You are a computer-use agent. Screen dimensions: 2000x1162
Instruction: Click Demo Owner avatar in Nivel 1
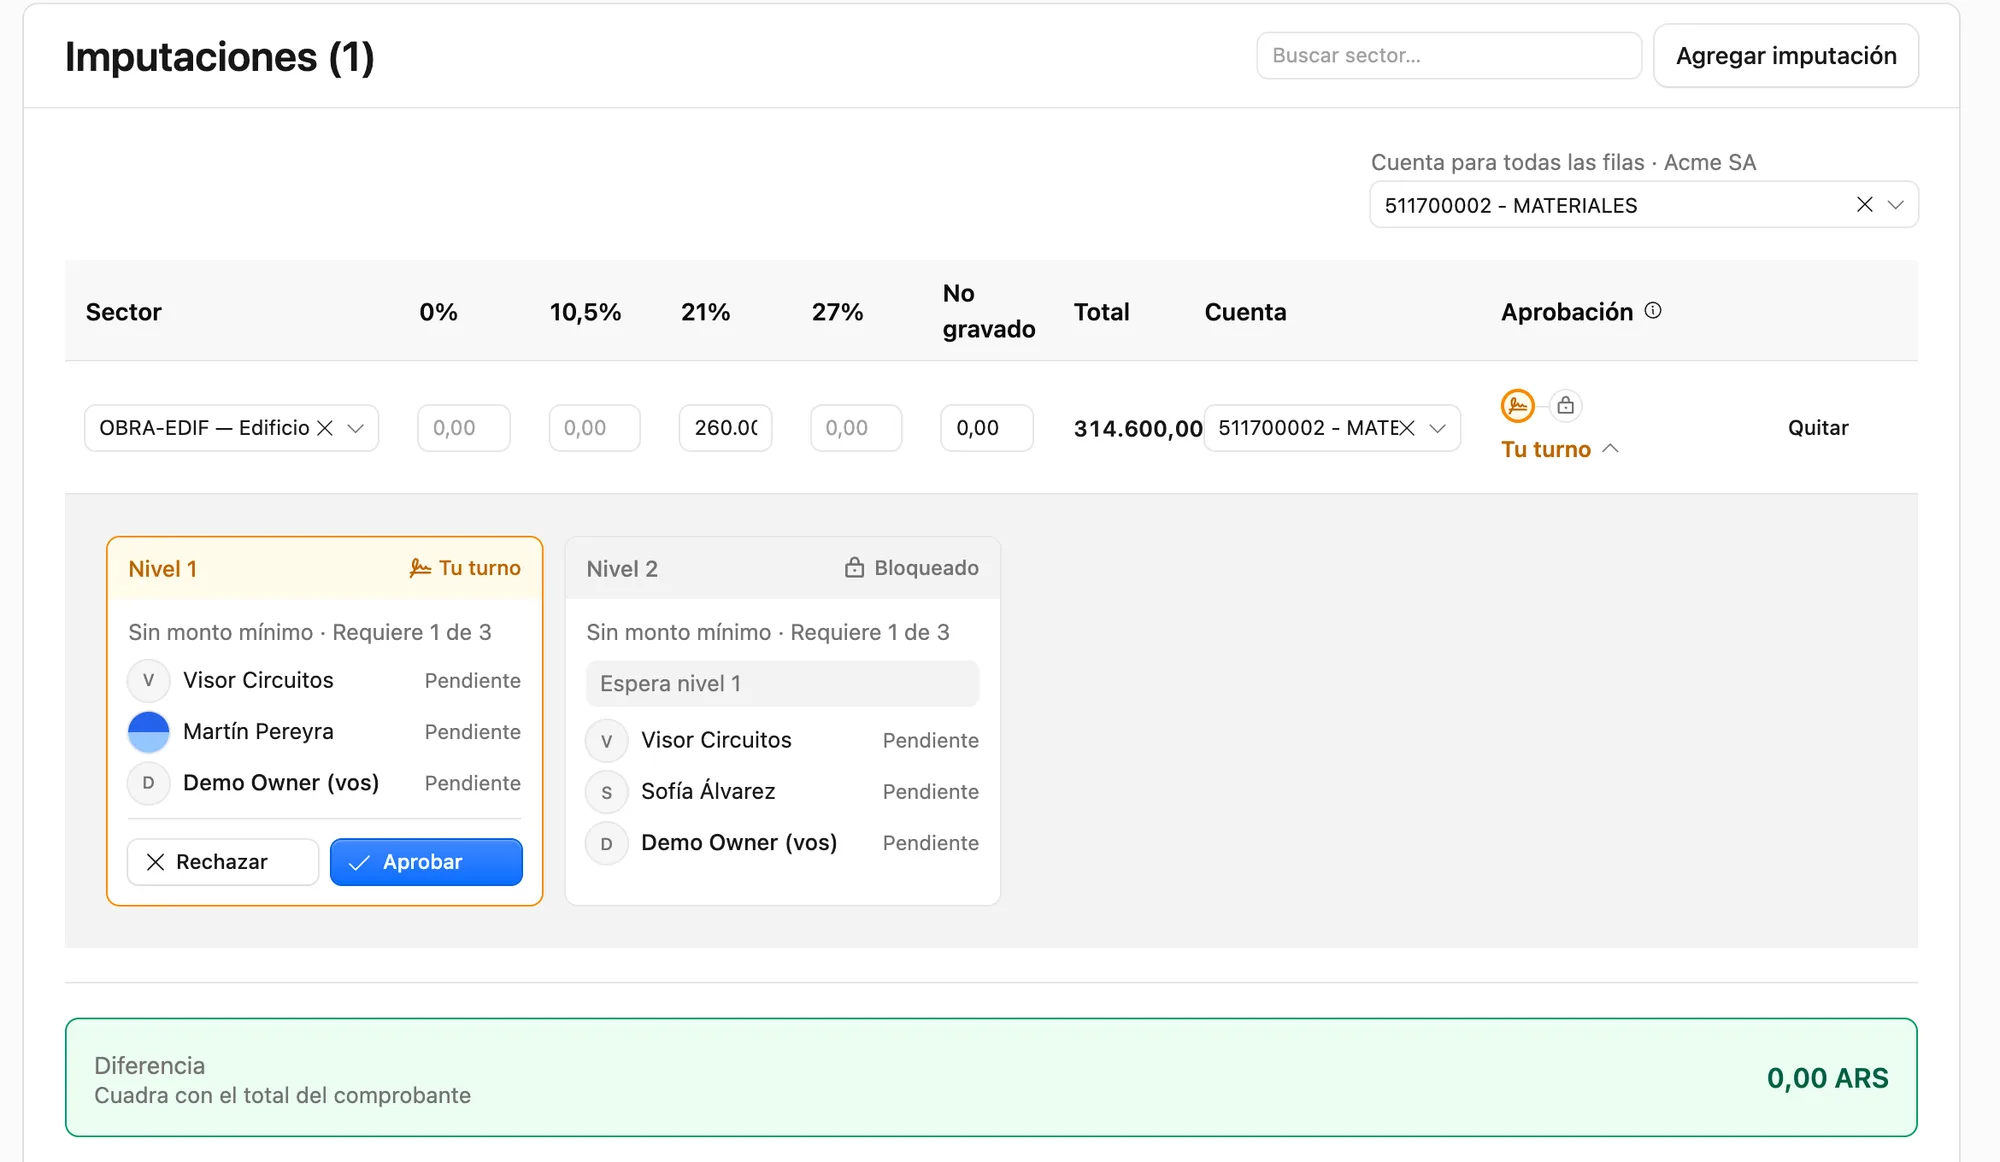[148, 783]
